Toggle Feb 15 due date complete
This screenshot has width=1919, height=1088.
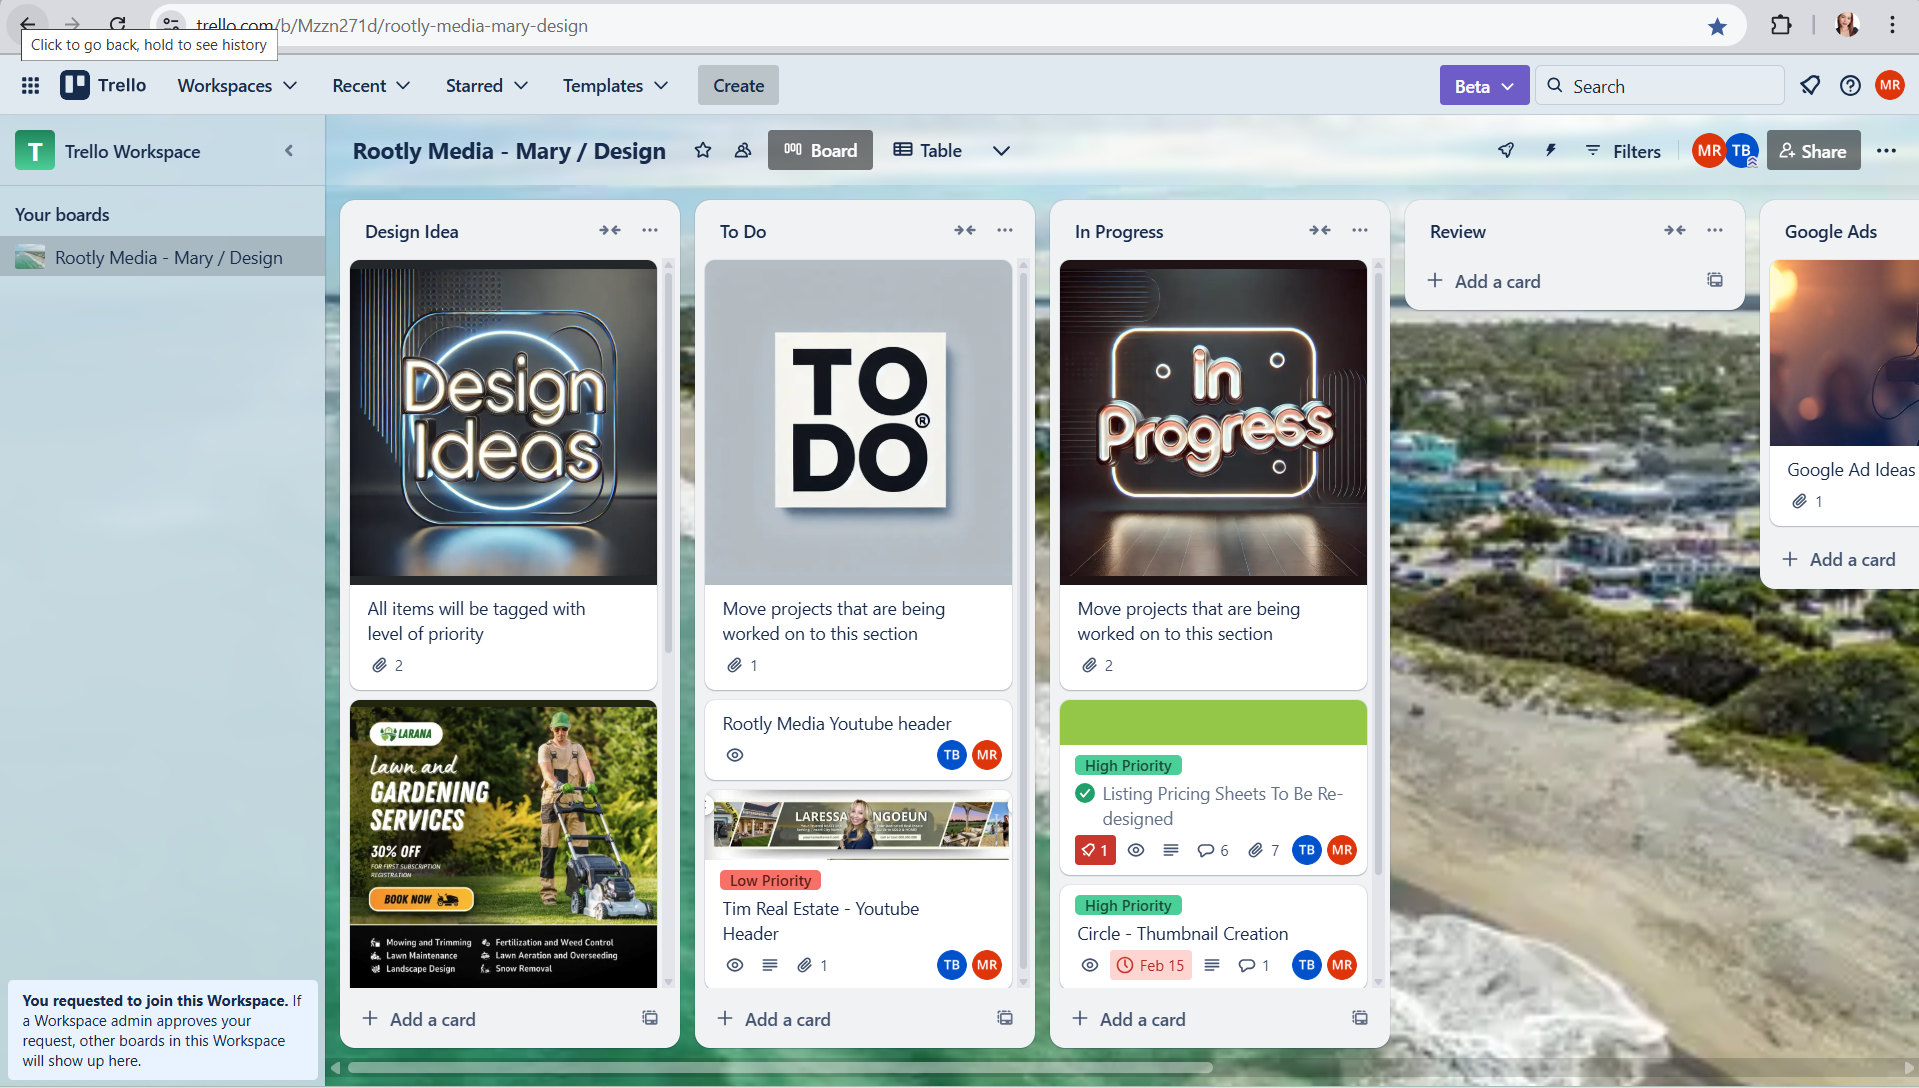click(1151, 966)
